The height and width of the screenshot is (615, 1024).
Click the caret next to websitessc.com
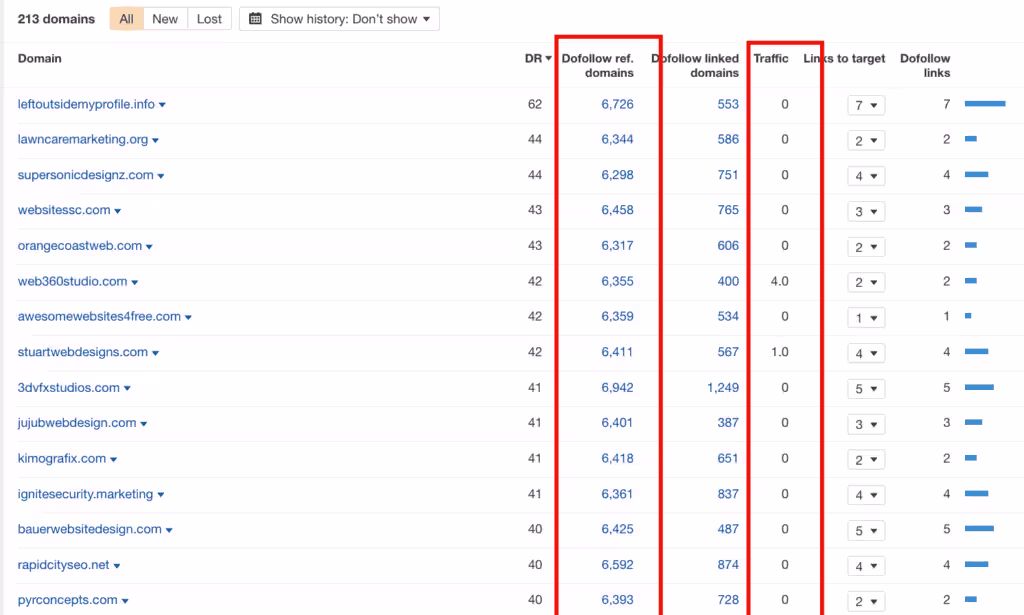coord(118,211)
